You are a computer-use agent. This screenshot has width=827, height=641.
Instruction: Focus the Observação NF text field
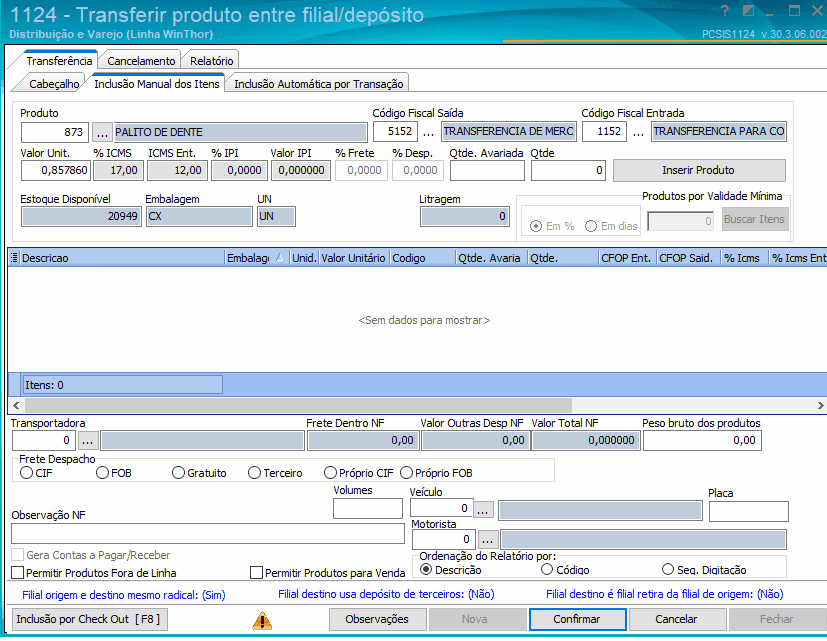pos(208,534)
